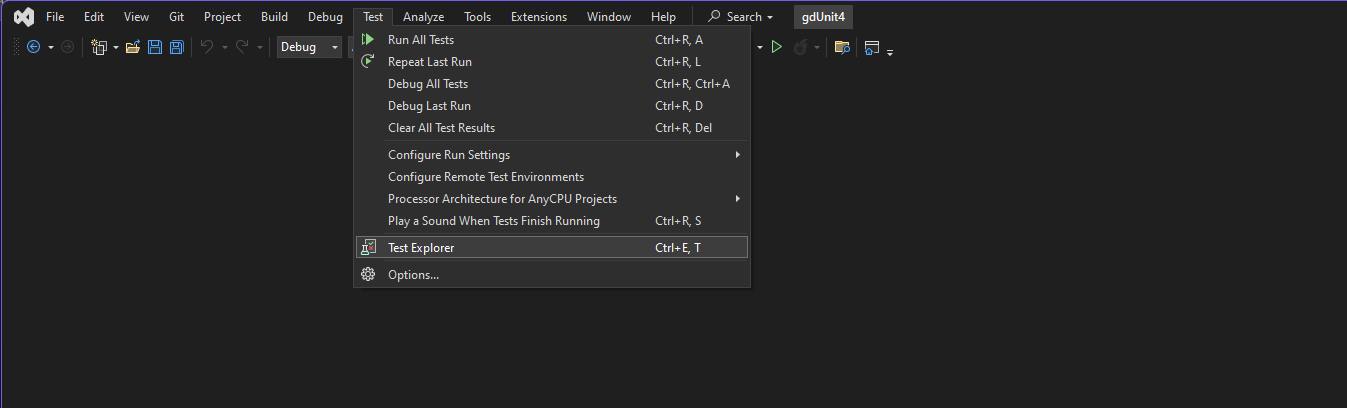The width and height of the screenshot is (1347, 408).
Task: Click the Search box in title bar
Action: click(741, 17)
